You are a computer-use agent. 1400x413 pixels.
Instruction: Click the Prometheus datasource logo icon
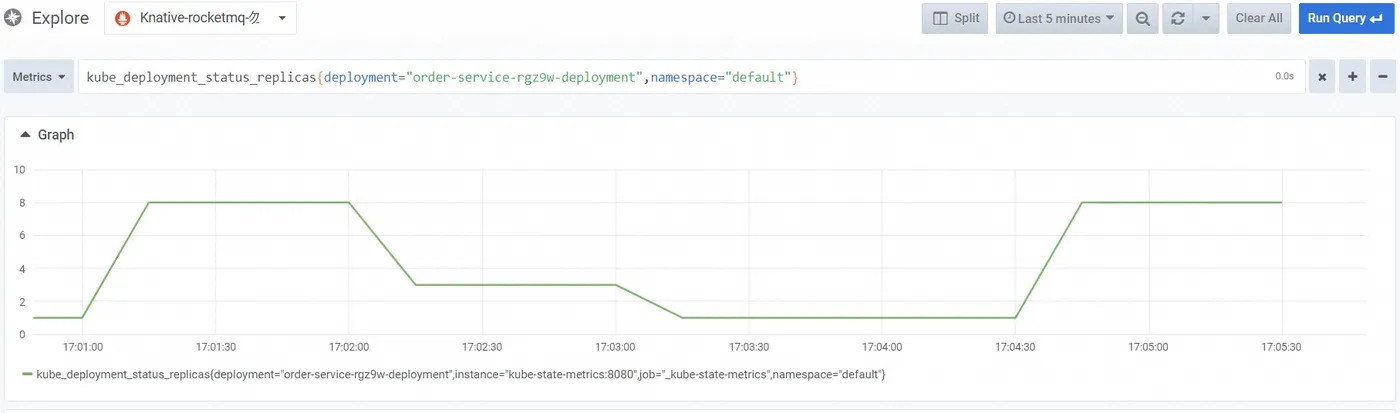124,18
